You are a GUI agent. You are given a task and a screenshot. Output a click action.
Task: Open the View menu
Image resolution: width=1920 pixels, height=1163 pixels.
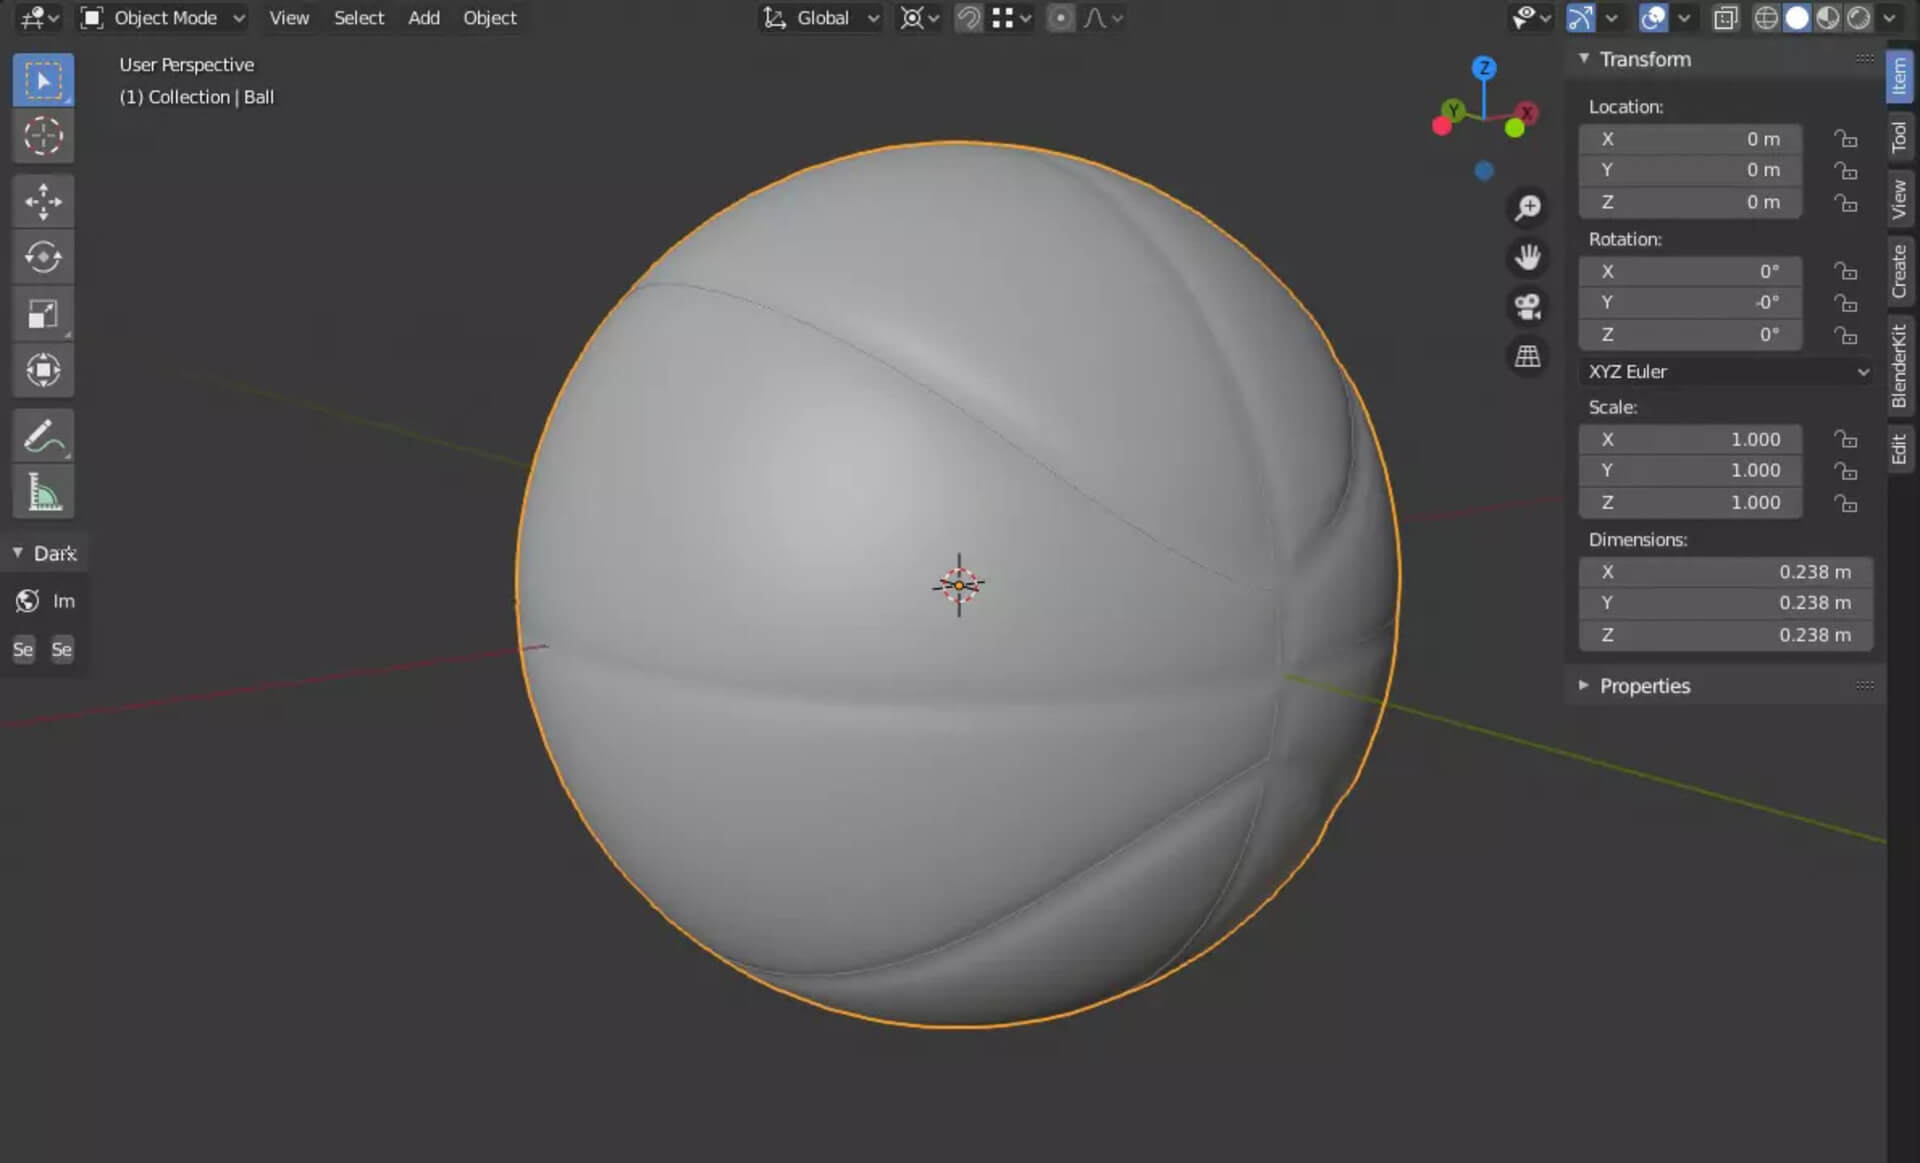[289, 18]
